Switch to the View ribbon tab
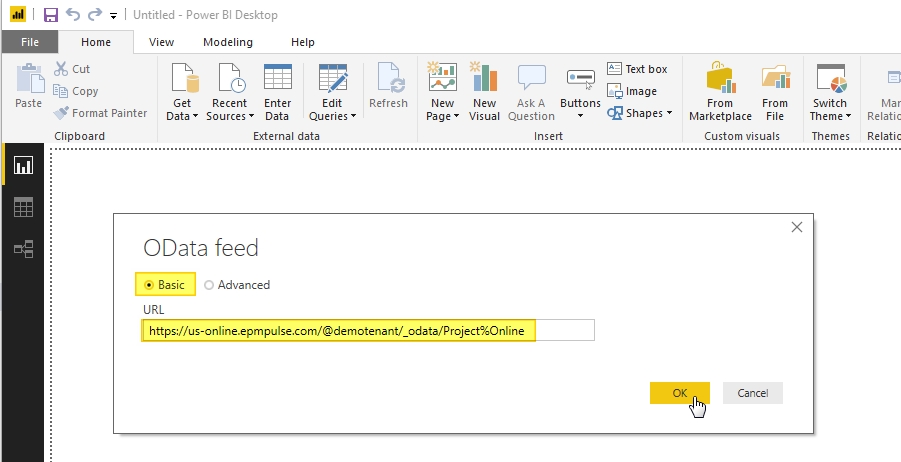The height and width of the screenshot is (462, 901). point(161,42)
